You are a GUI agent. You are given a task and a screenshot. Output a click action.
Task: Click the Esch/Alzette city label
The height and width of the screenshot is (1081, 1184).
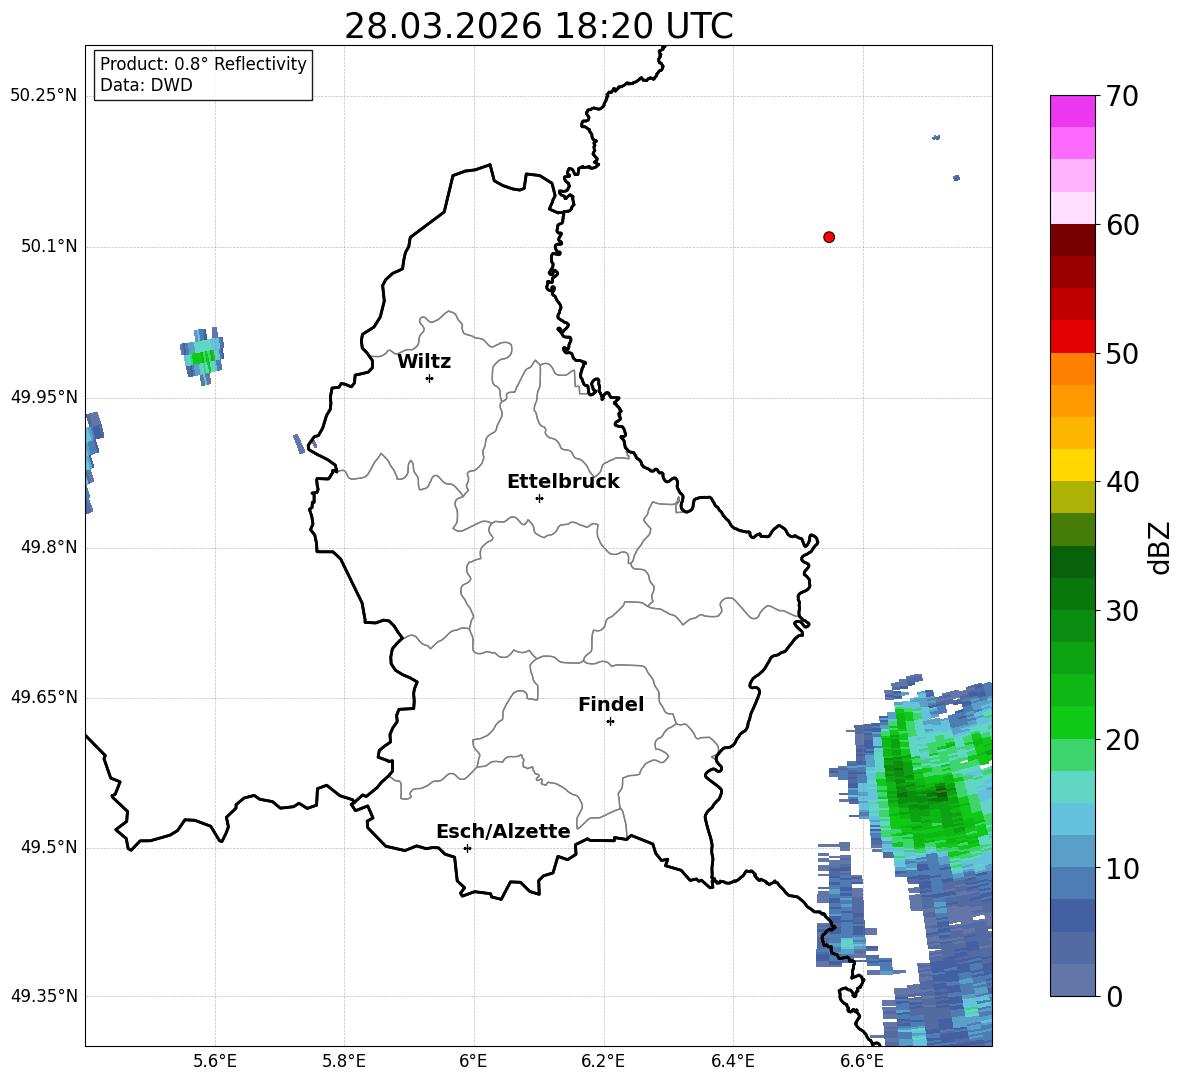pyautogui.click(x=503, y=831)
